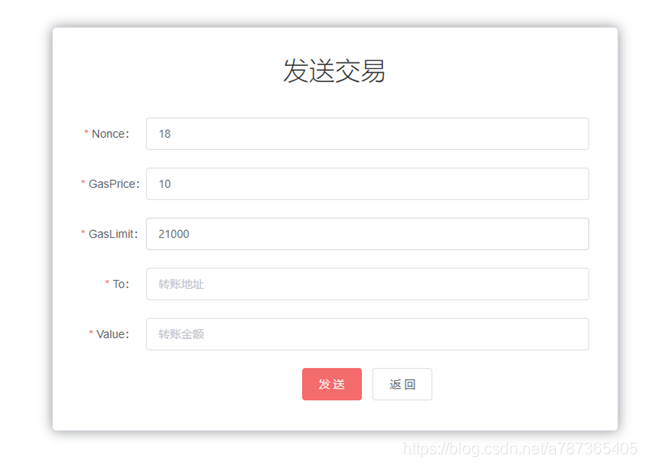
Task: Click the Nonce input field showing 18
Action: tap(367, 134)
